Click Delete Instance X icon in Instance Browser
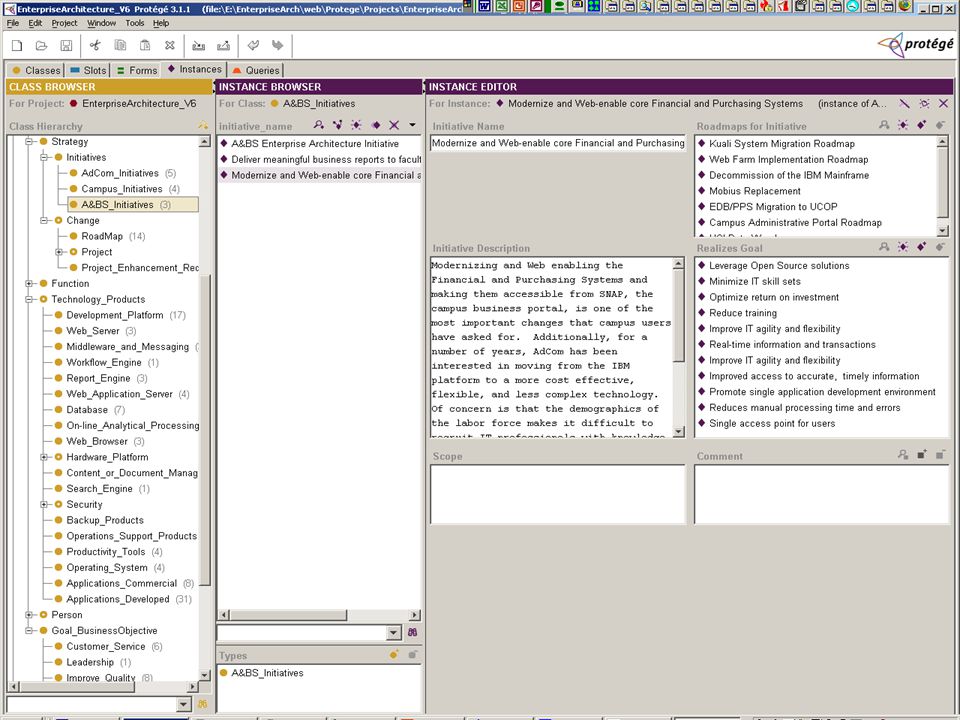960x720 pixels. (x=394, y=125)
